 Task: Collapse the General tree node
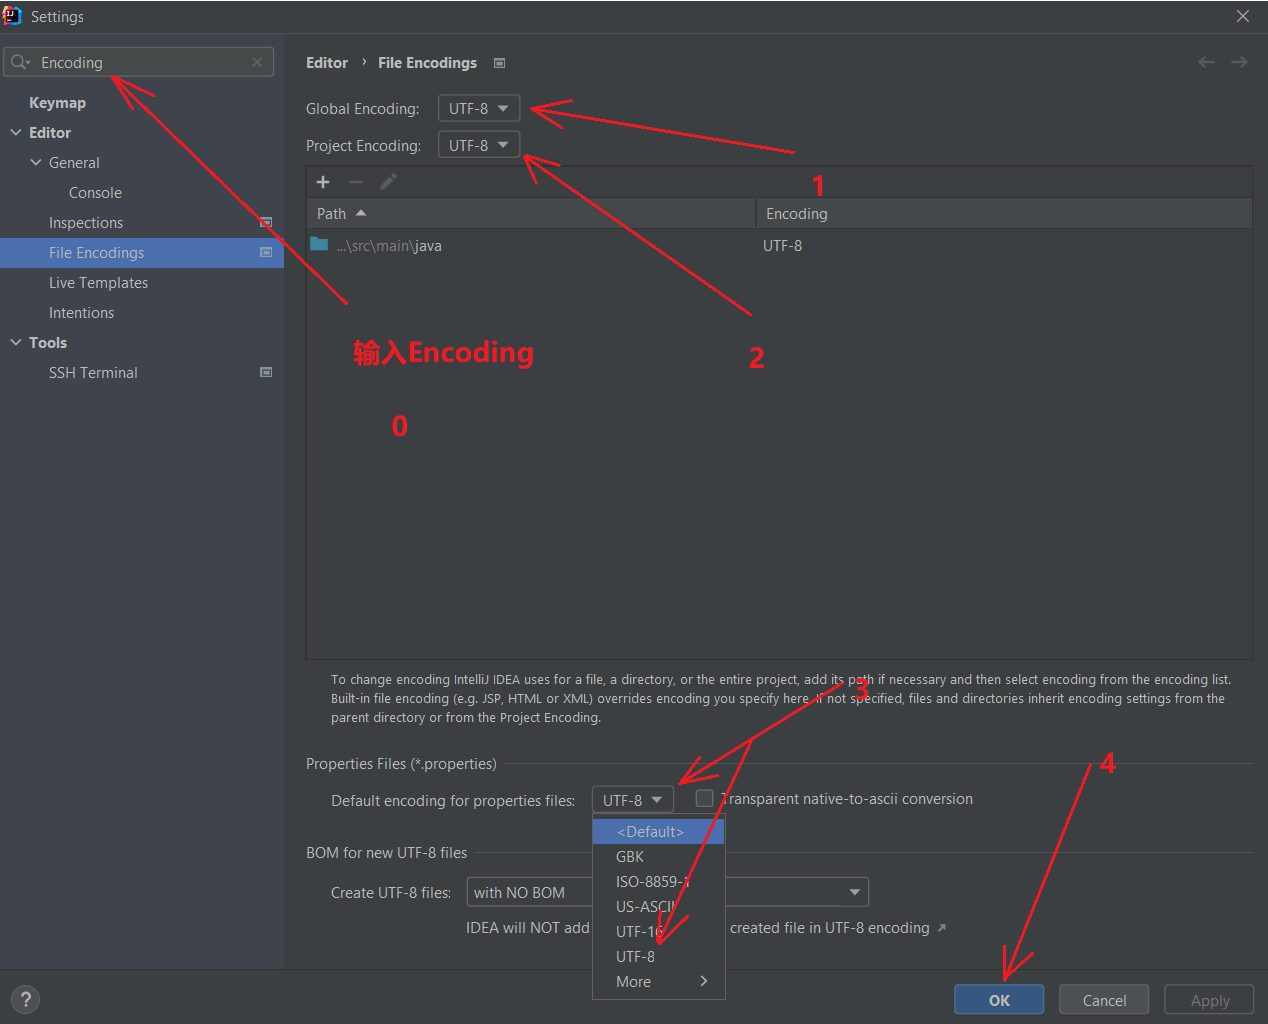click(36, 162)
